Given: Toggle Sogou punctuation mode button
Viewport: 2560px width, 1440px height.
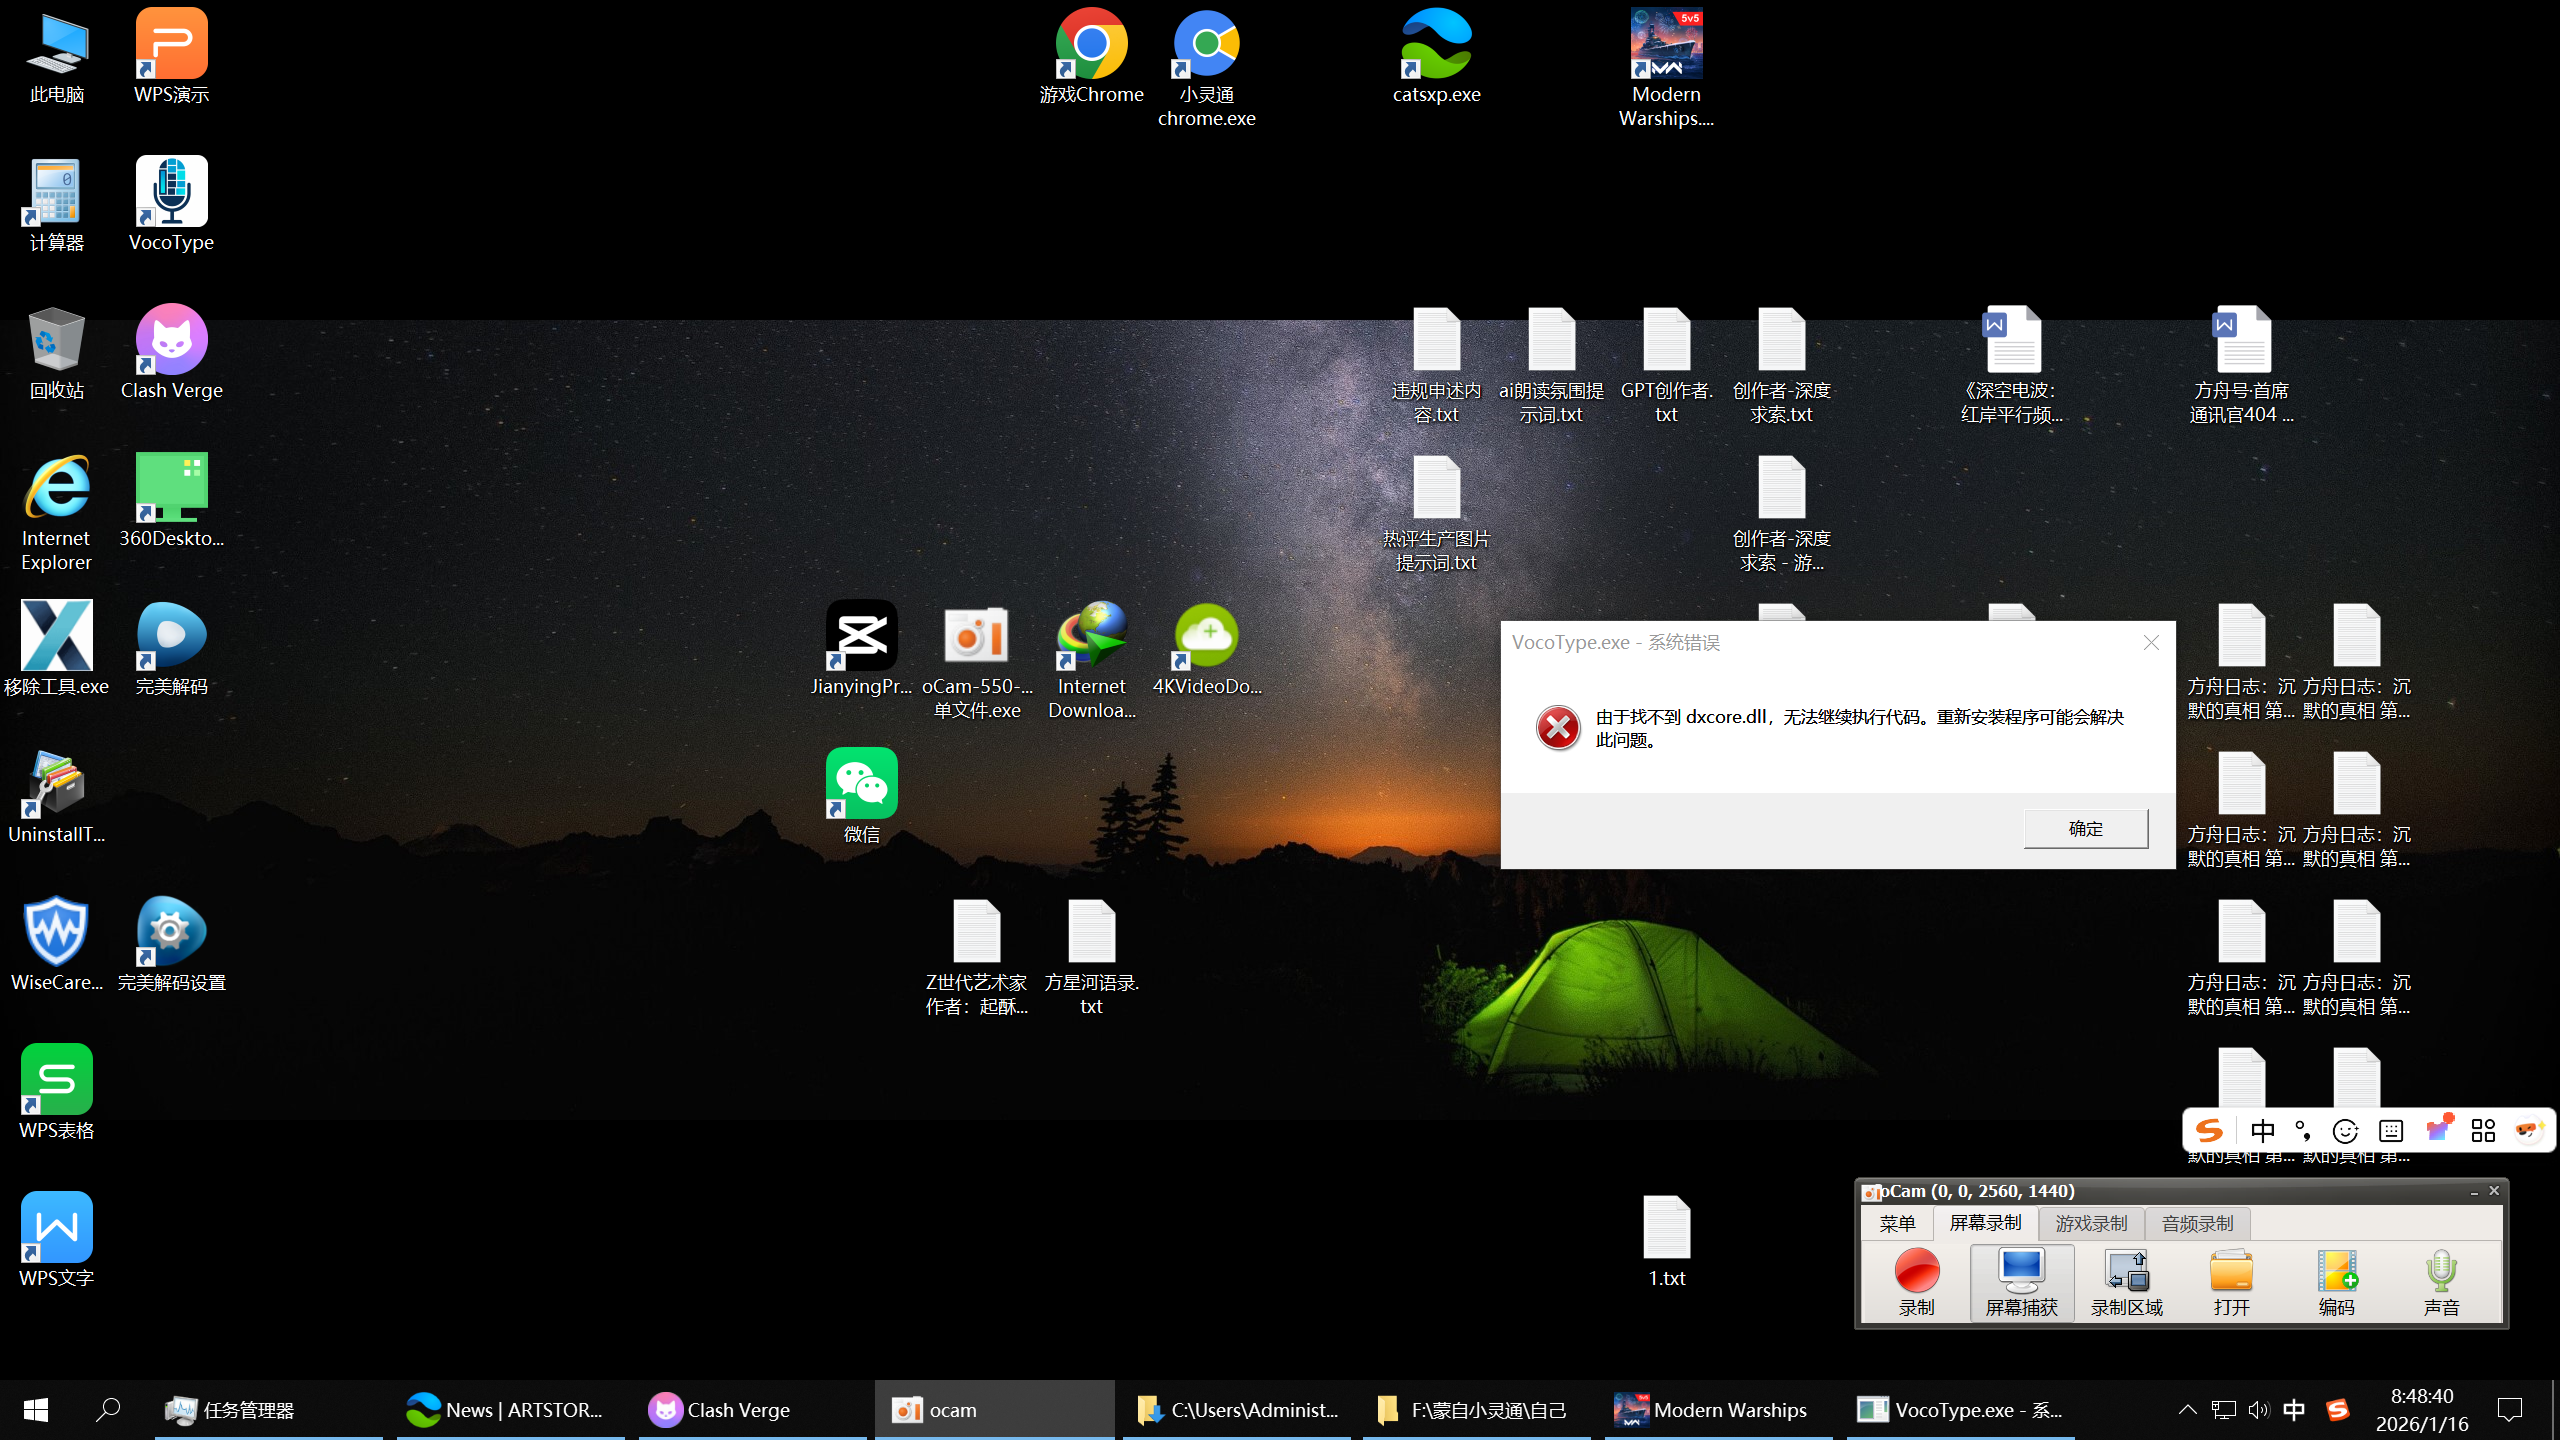Looking at the screenshot, I should [x=2304, y=1131].
